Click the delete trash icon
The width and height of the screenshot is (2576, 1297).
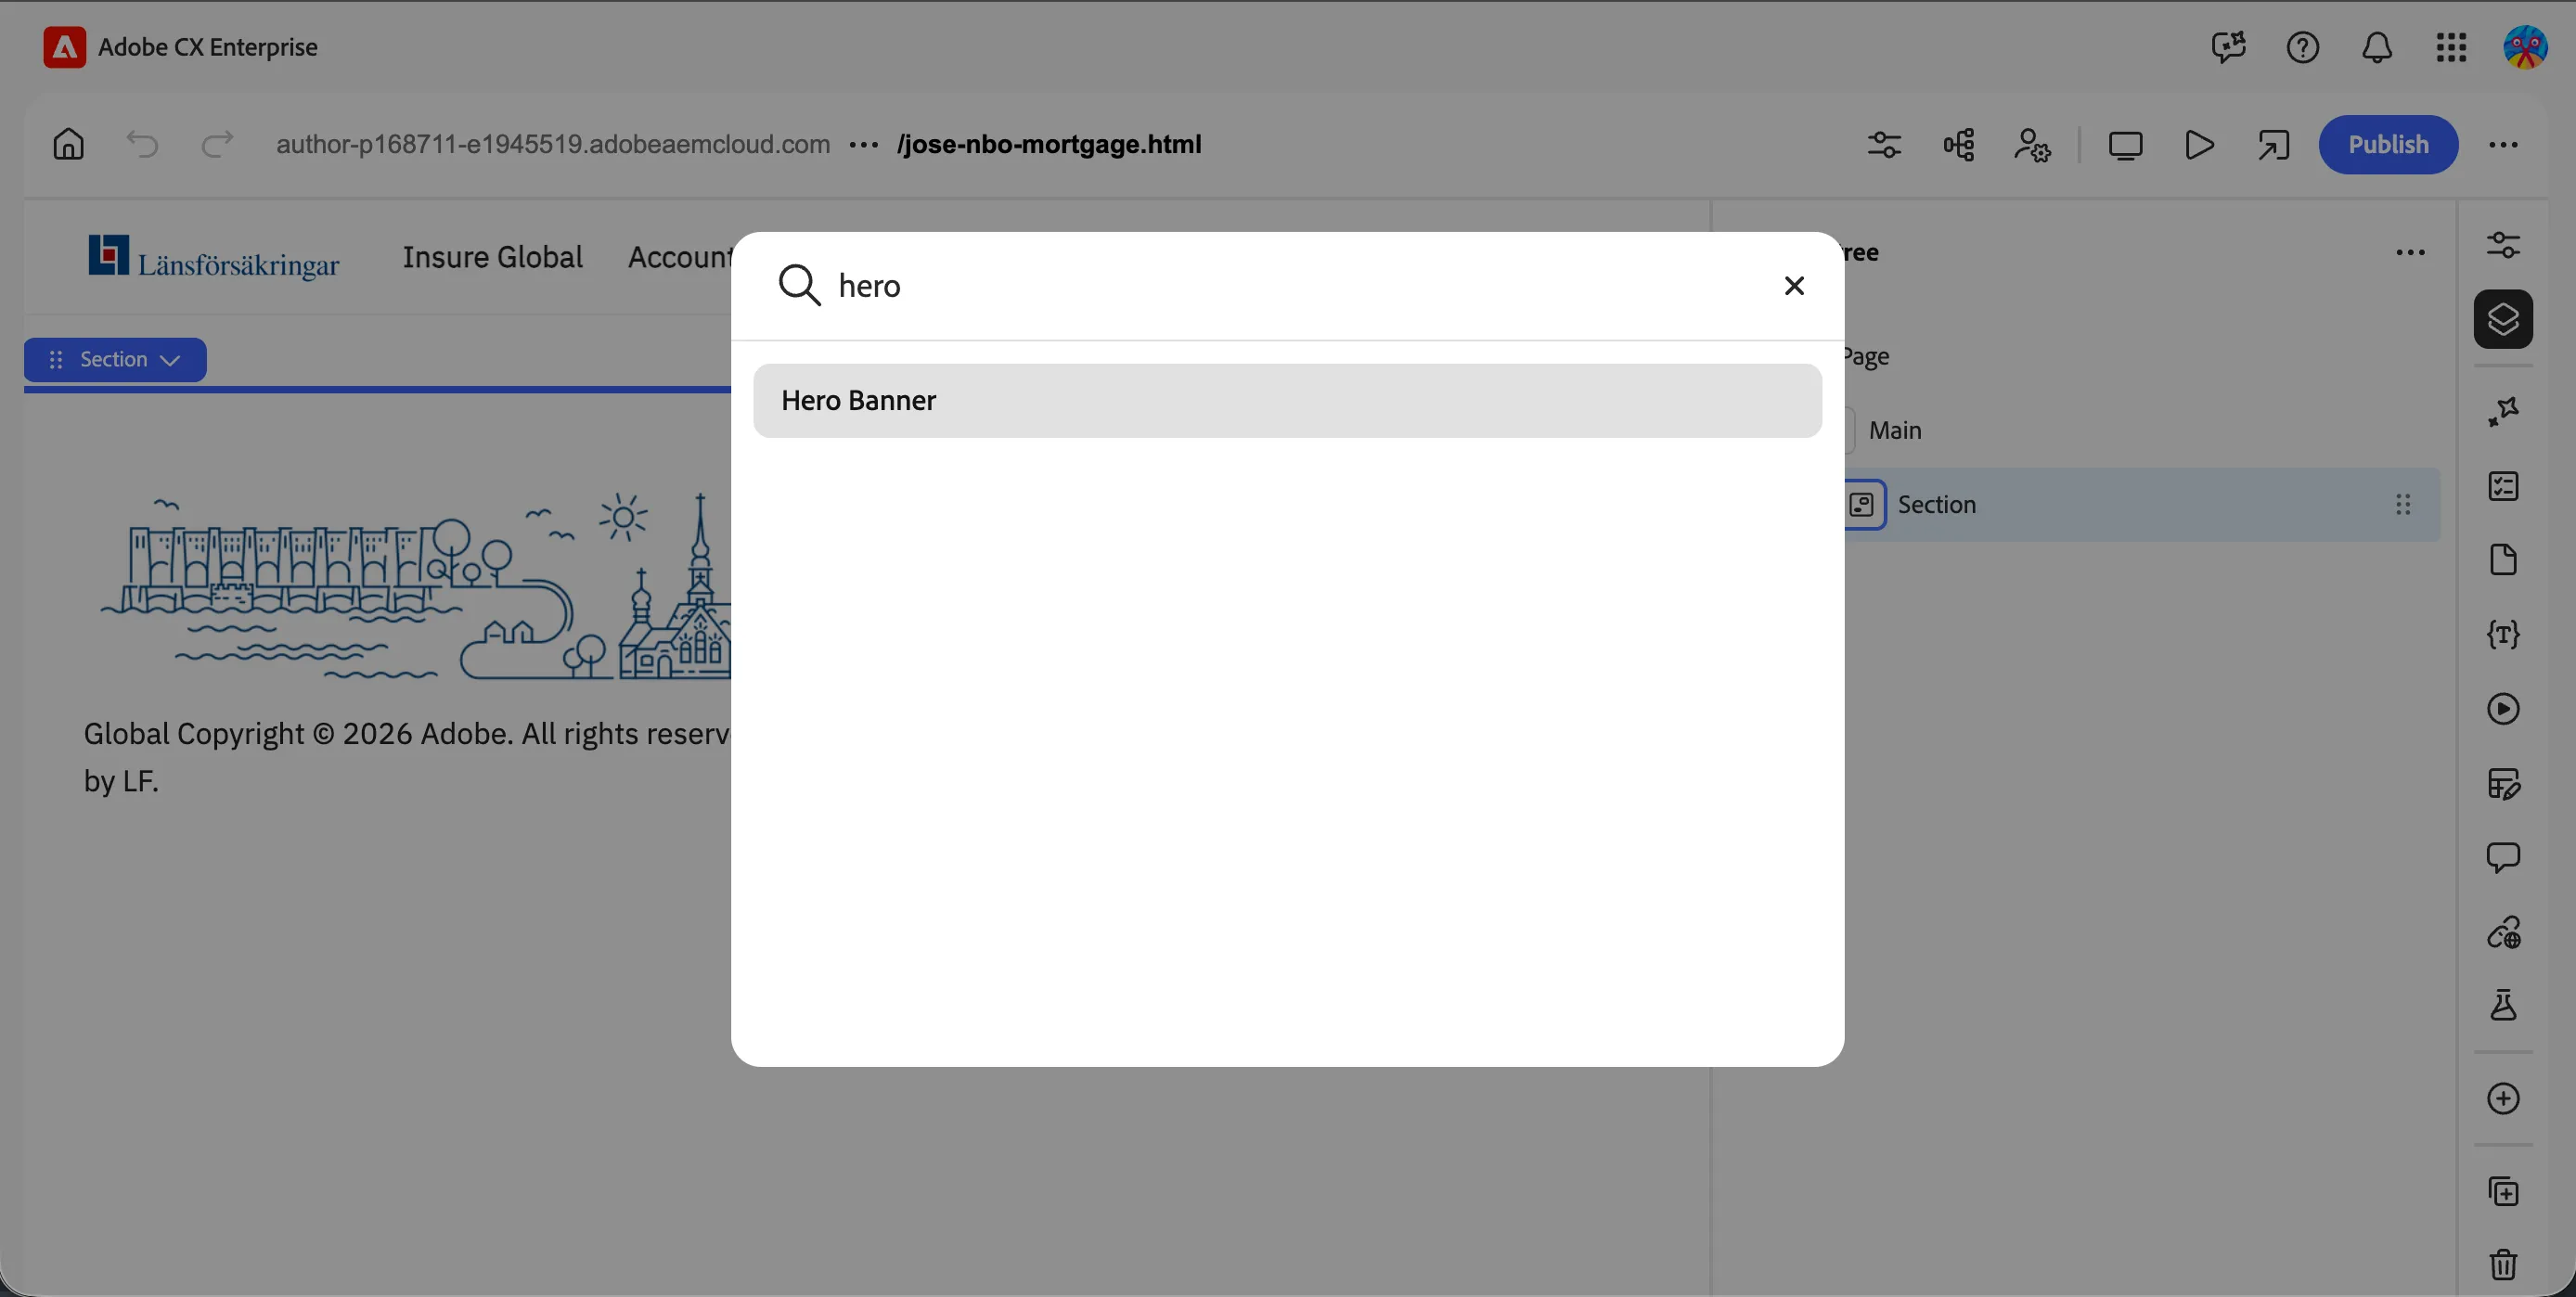(2503, 1265)
